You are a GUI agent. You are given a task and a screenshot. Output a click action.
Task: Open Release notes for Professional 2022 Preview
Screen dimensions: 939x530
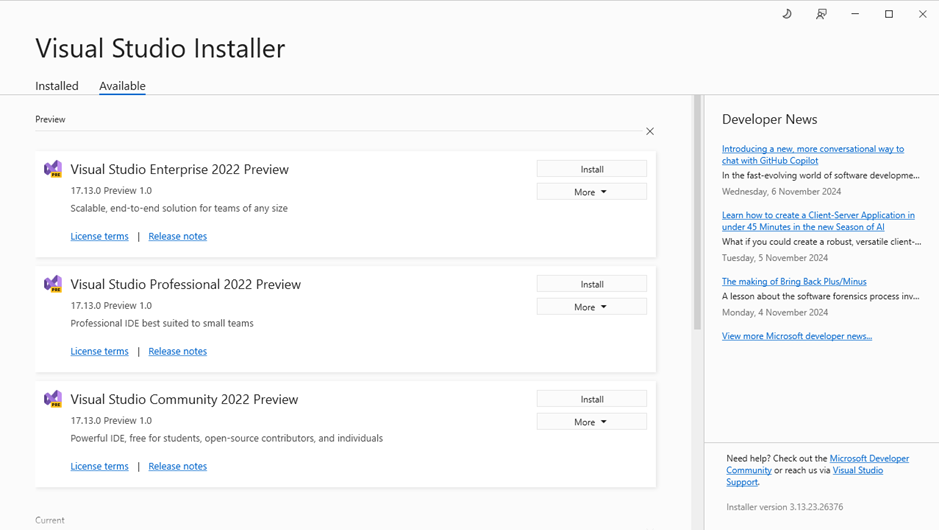(x=177, y=351)
